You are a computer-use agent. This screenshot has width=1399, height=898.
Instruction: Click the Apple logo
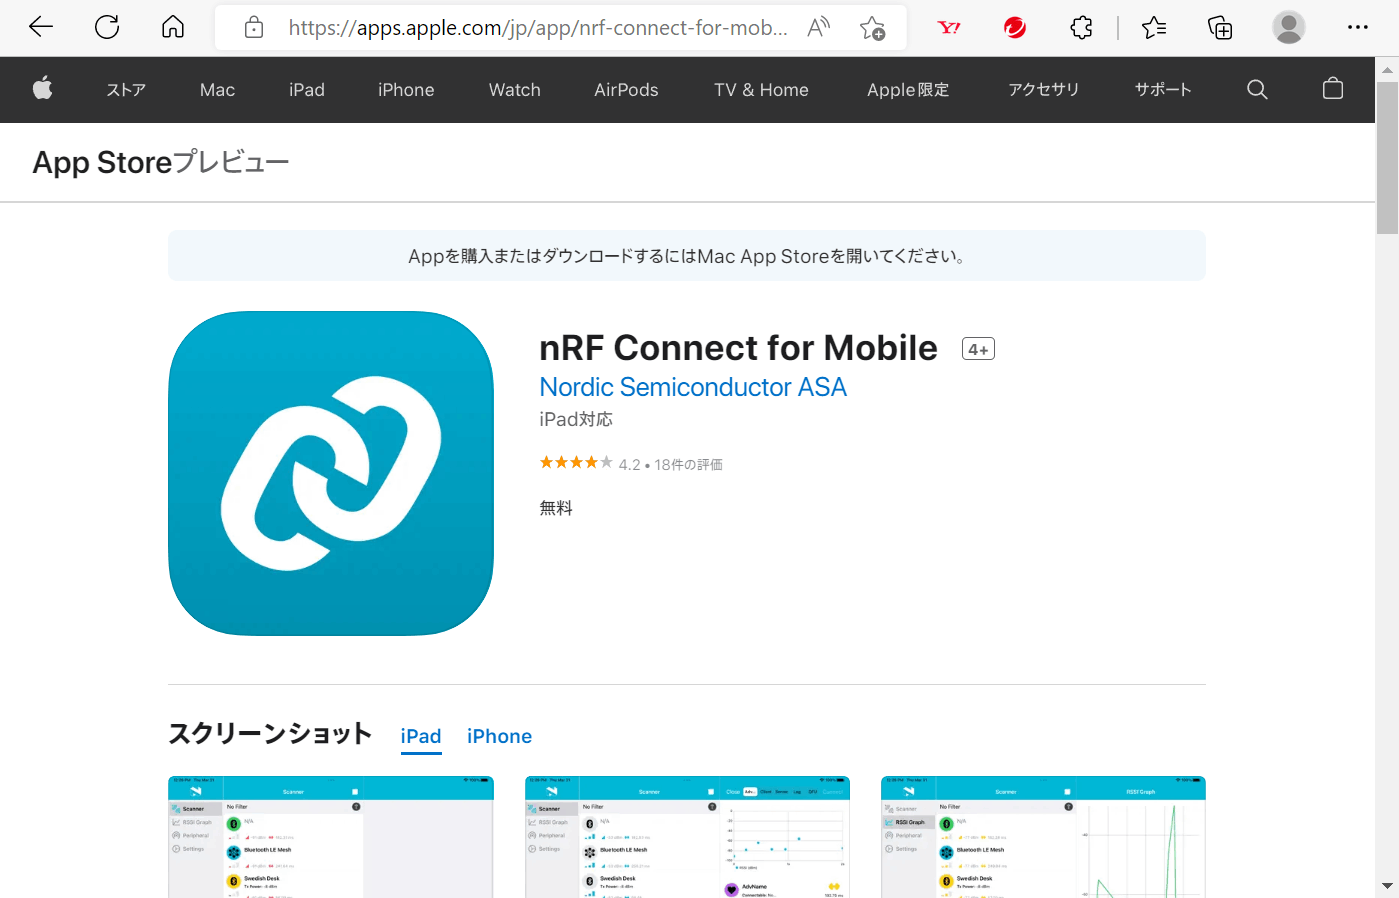tap(43, 89)
